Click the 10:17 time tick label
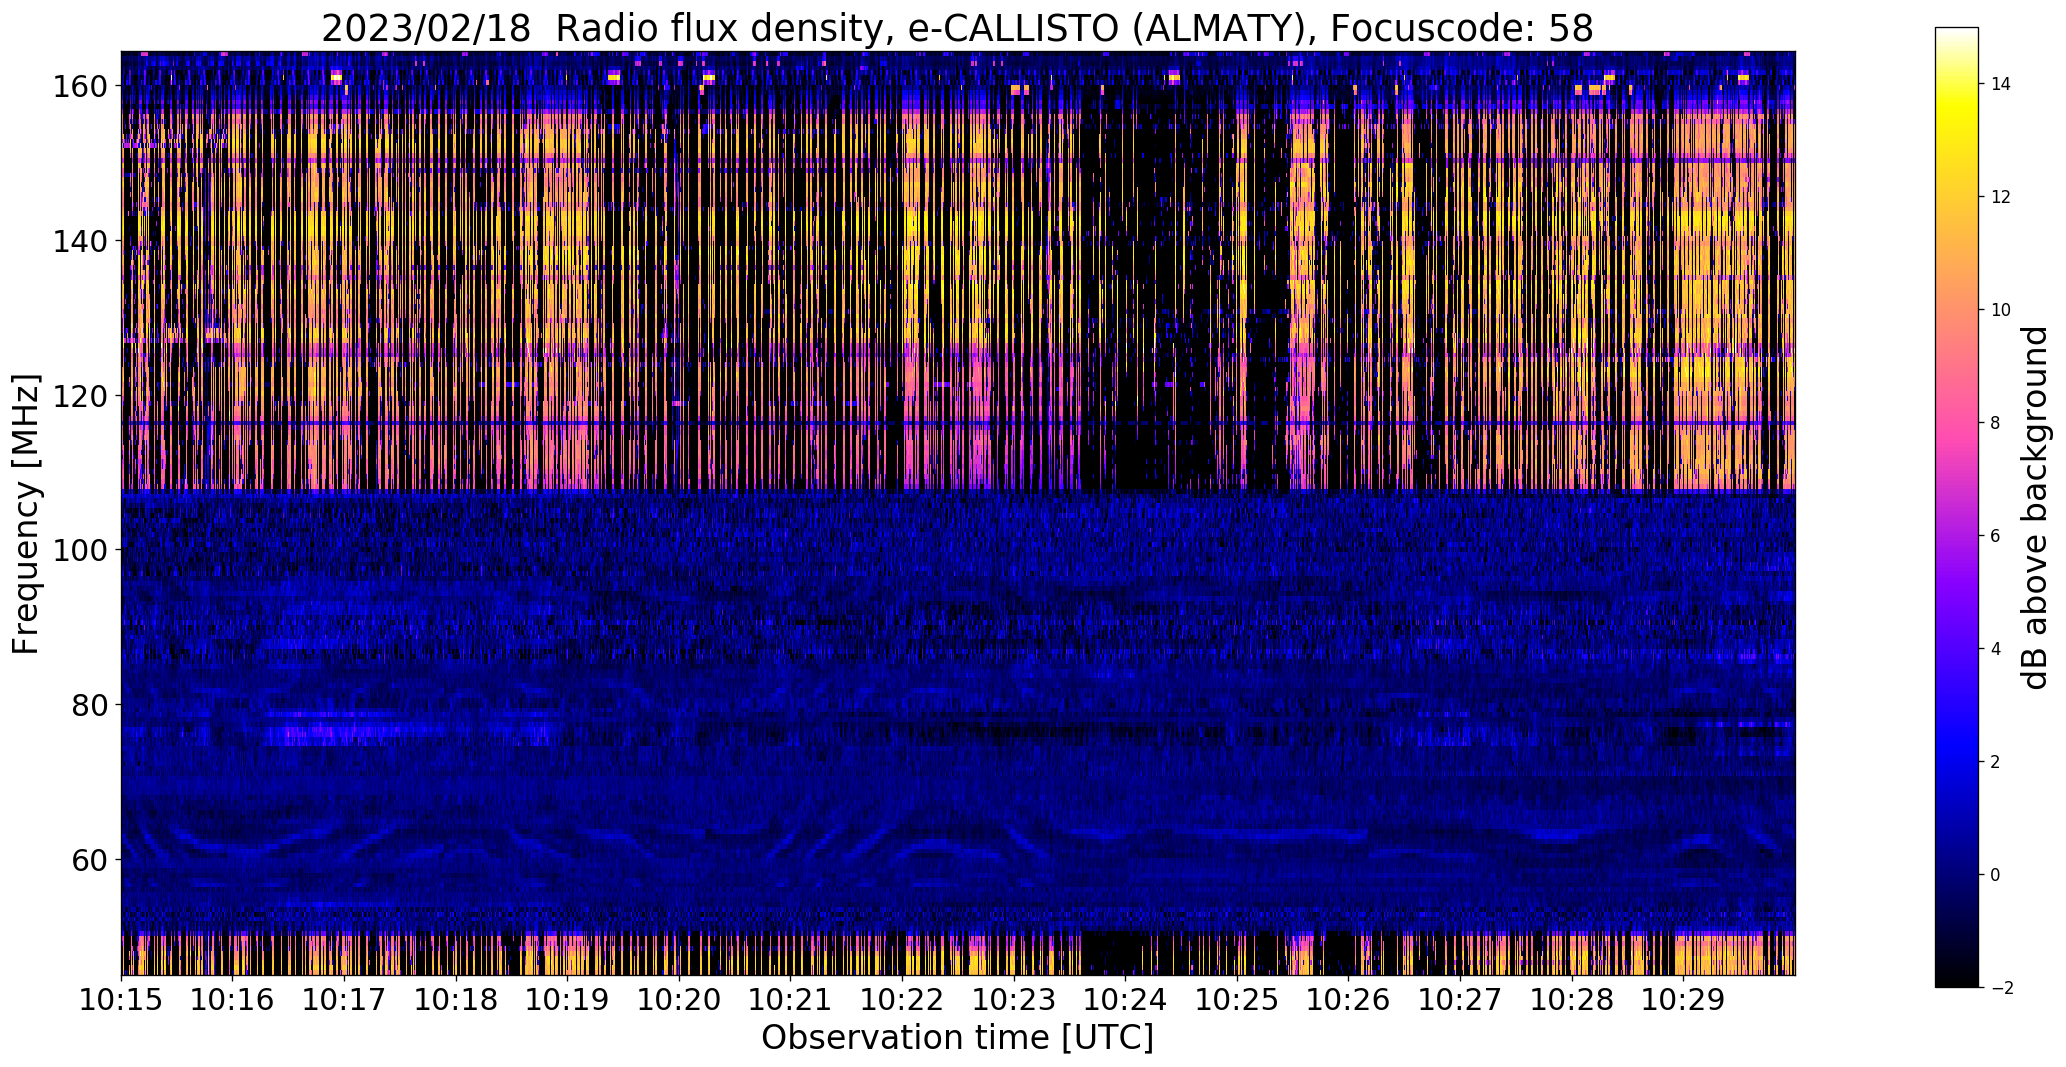 [345, 1000]
